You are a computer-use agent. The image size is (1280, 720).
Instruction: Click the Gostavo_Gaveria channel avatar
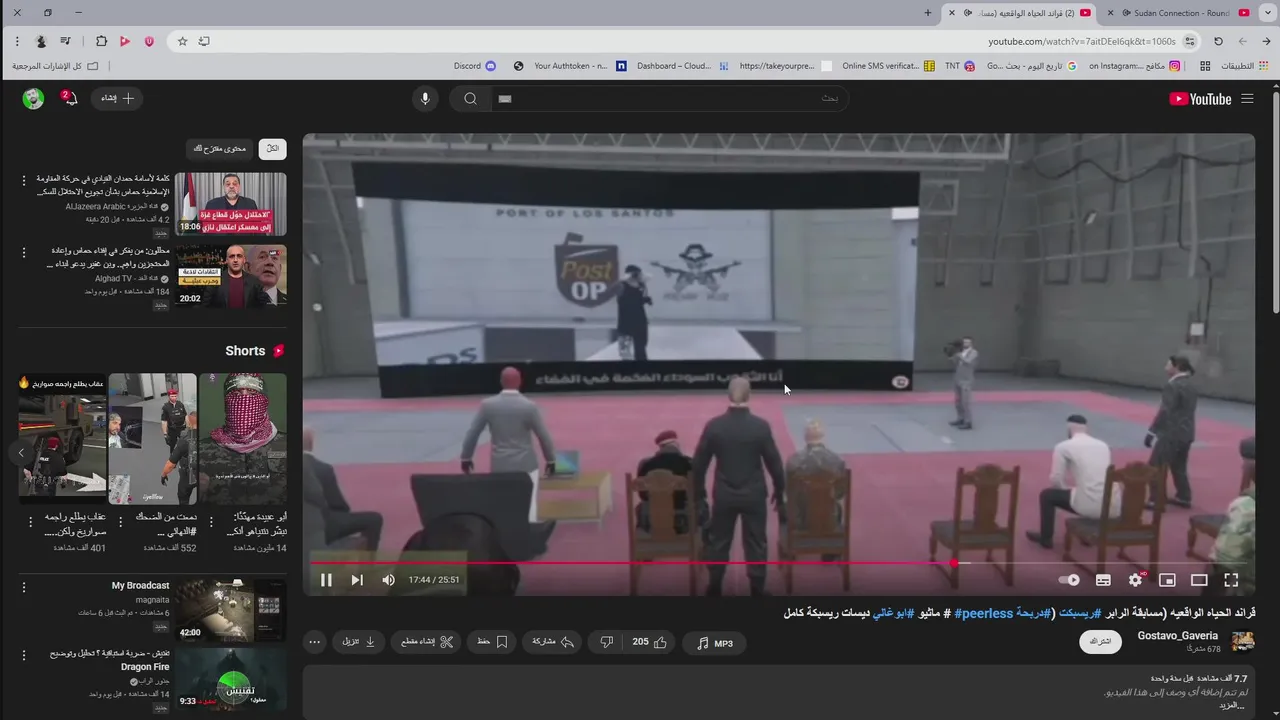1243,641
